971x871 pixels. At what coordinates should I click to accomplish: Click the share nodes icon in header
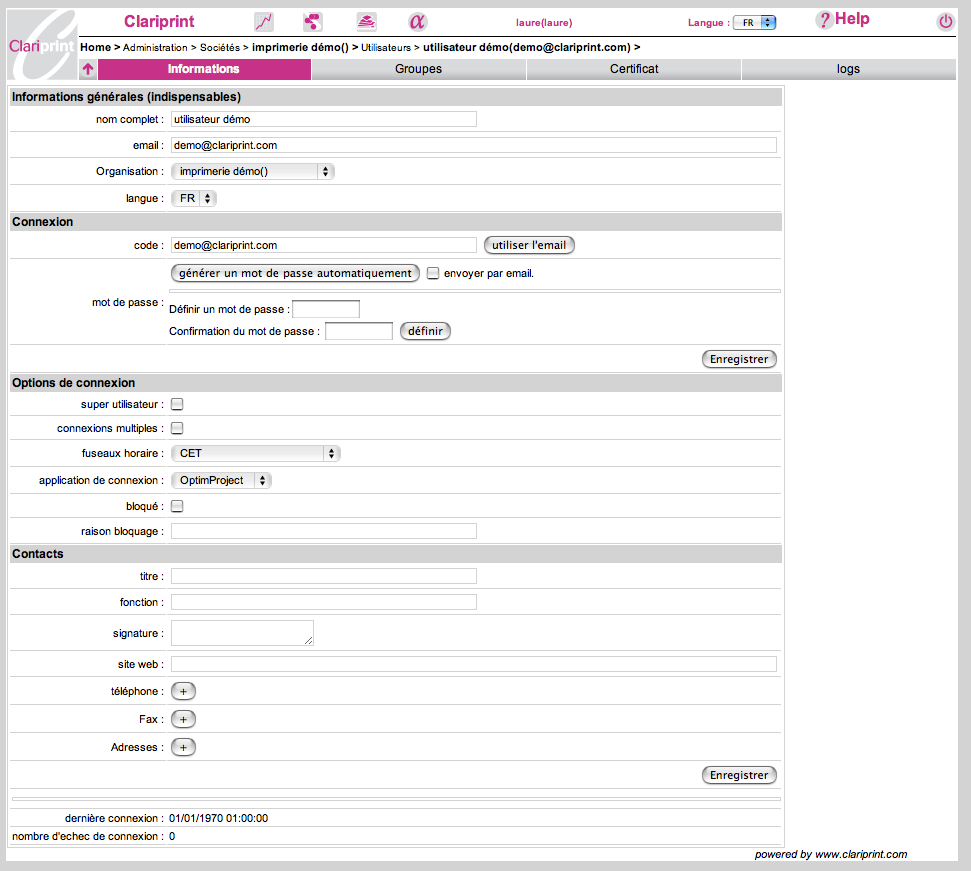[x=314, y=22]
